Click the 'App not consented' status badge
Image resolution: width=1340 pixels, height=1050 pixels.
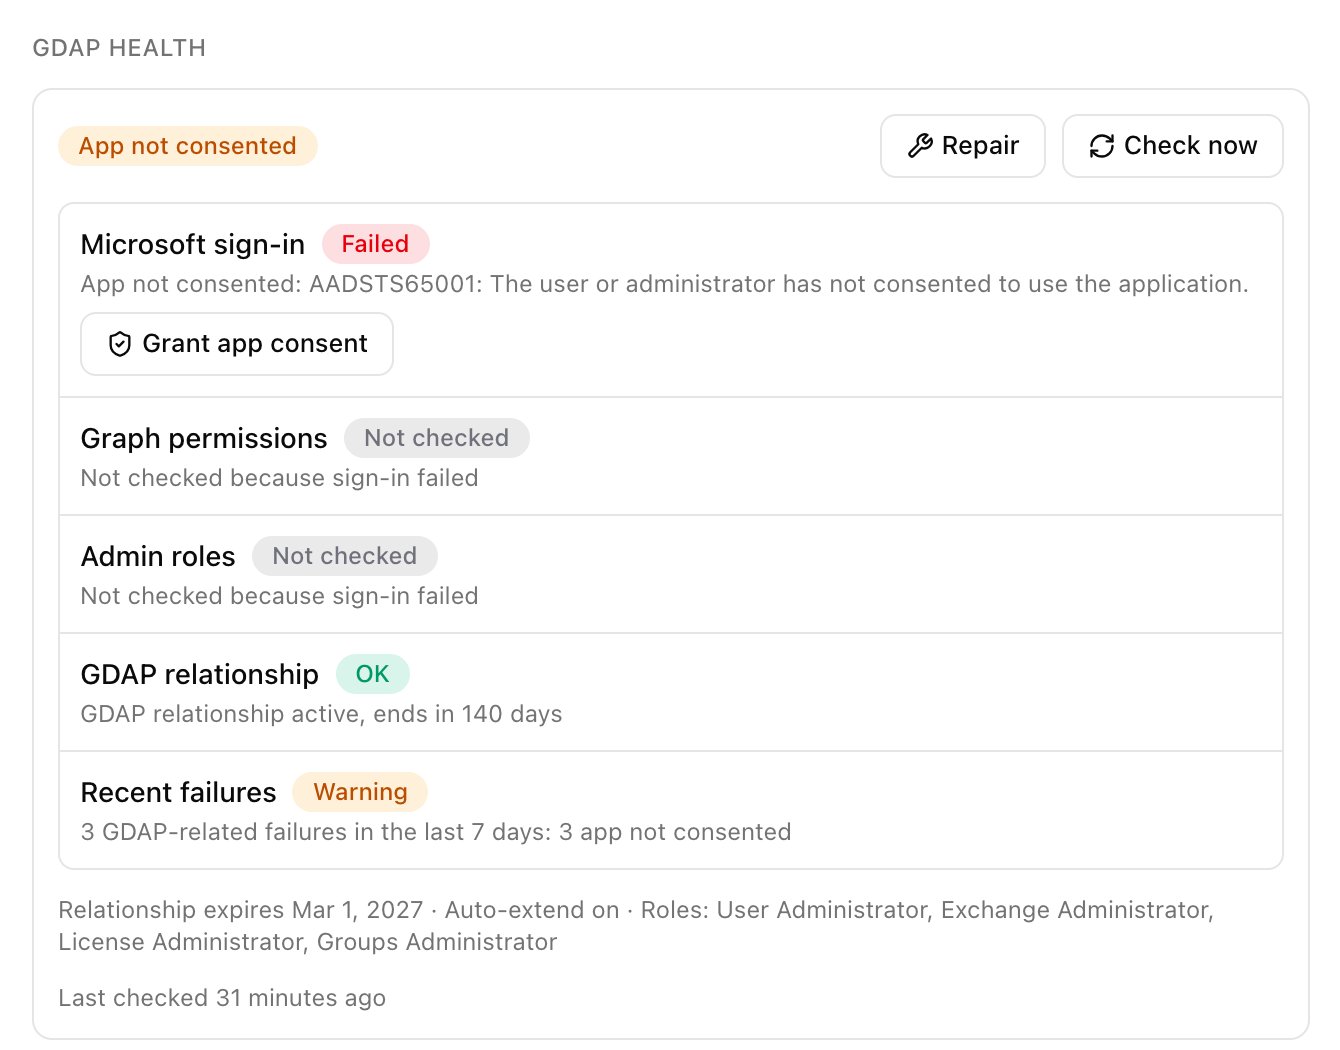(x=188, y=146)
